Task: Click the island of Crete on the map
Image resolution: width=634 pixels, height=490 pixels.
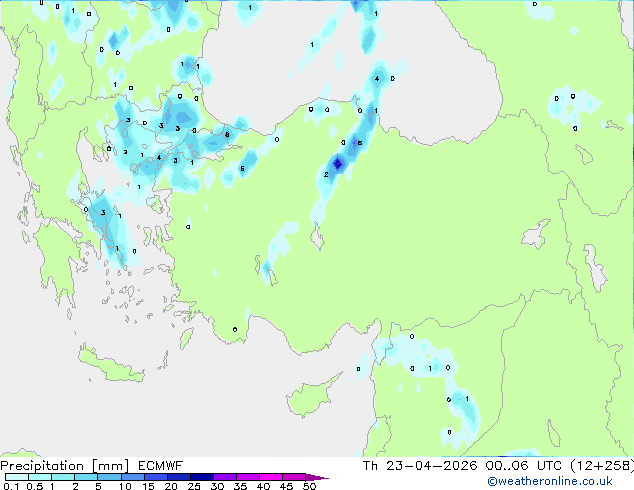Action: tap(110, 365)
